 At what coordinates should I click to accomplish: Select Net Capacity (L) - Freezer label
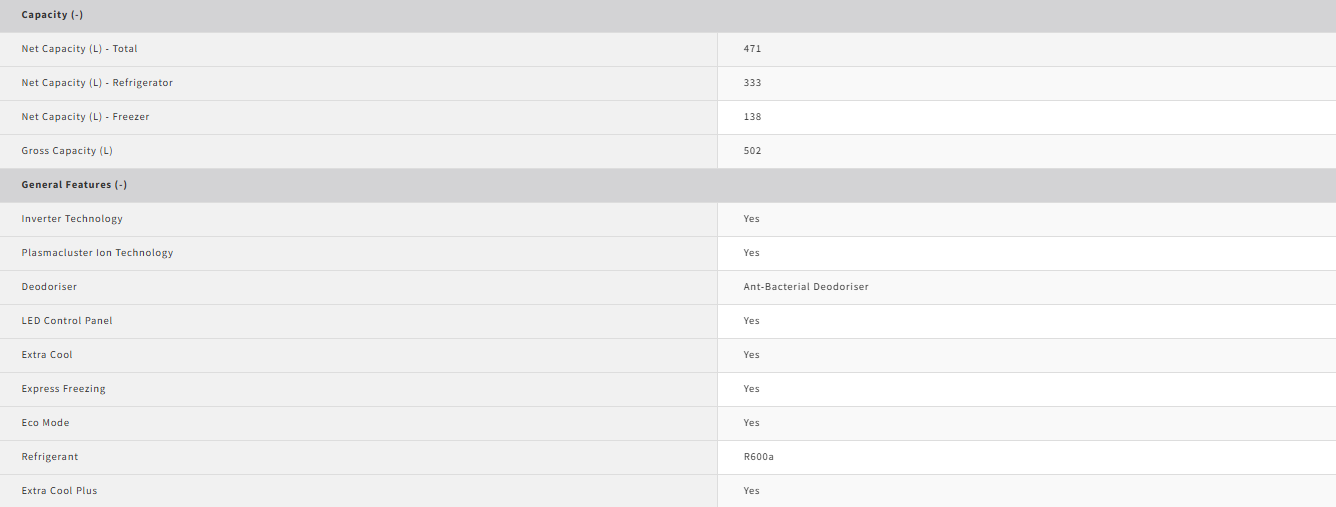85,117
